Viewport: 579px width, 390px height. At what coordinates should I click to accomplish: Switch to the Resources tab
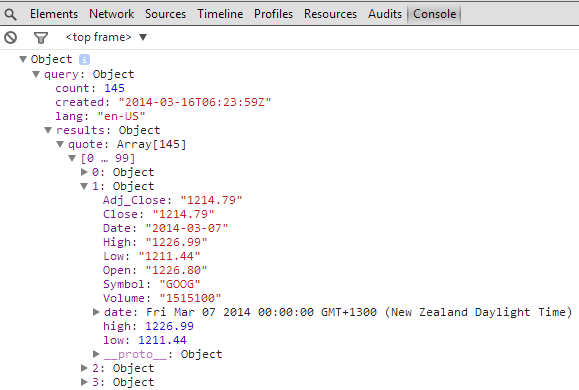[330, 14]
